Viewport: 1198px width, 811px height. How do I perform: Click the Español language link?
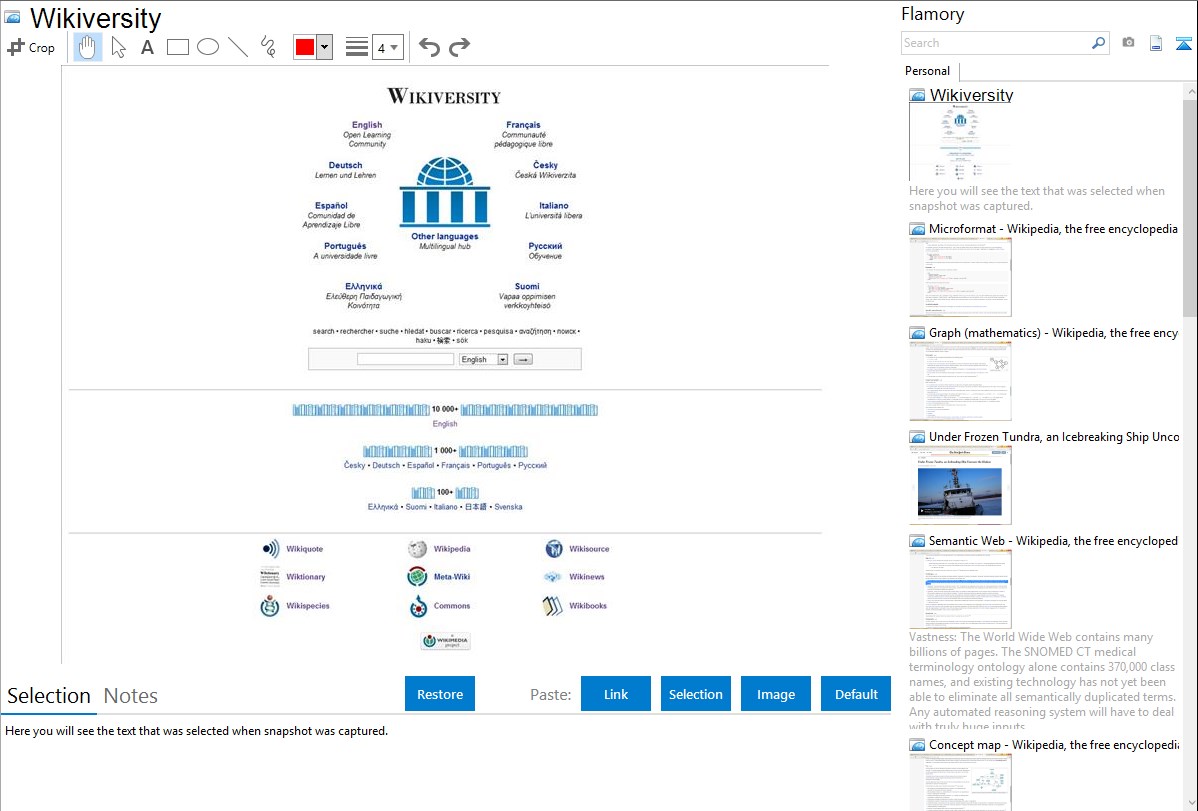[x=332, y=206]
